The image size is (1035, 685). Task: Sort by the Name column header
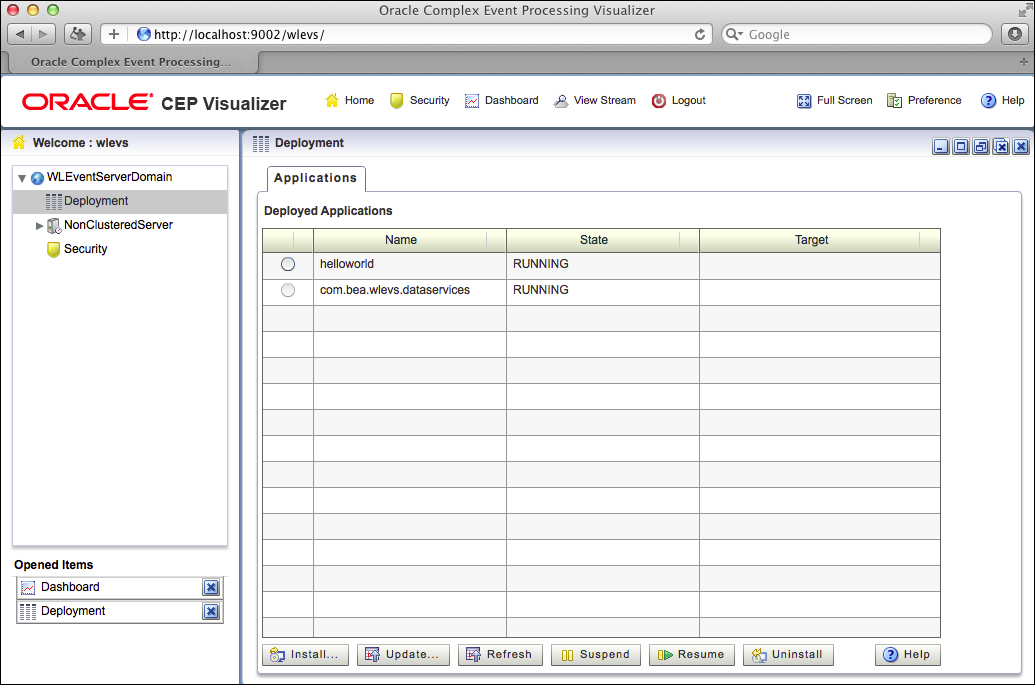(x=409, y=240)
